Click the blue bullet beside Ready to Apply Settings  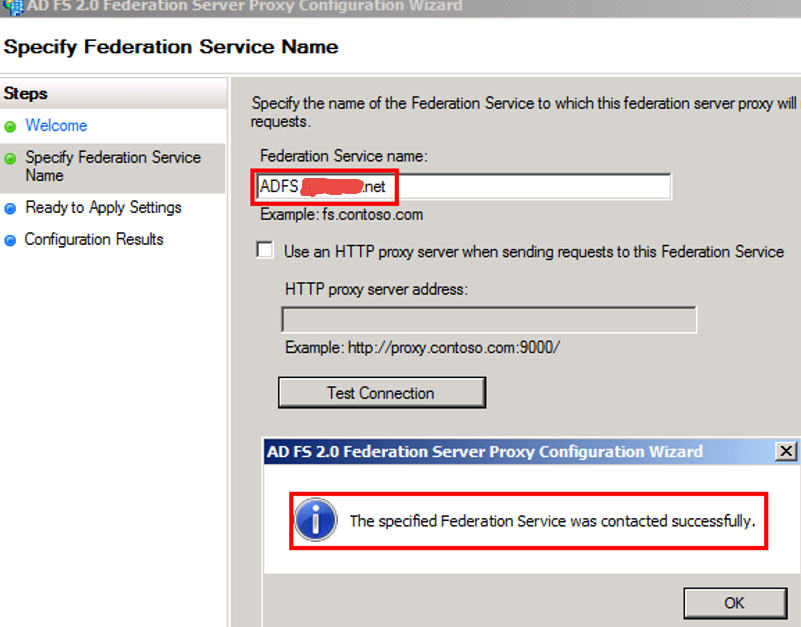pyautogui.click(x=10, y=209)
